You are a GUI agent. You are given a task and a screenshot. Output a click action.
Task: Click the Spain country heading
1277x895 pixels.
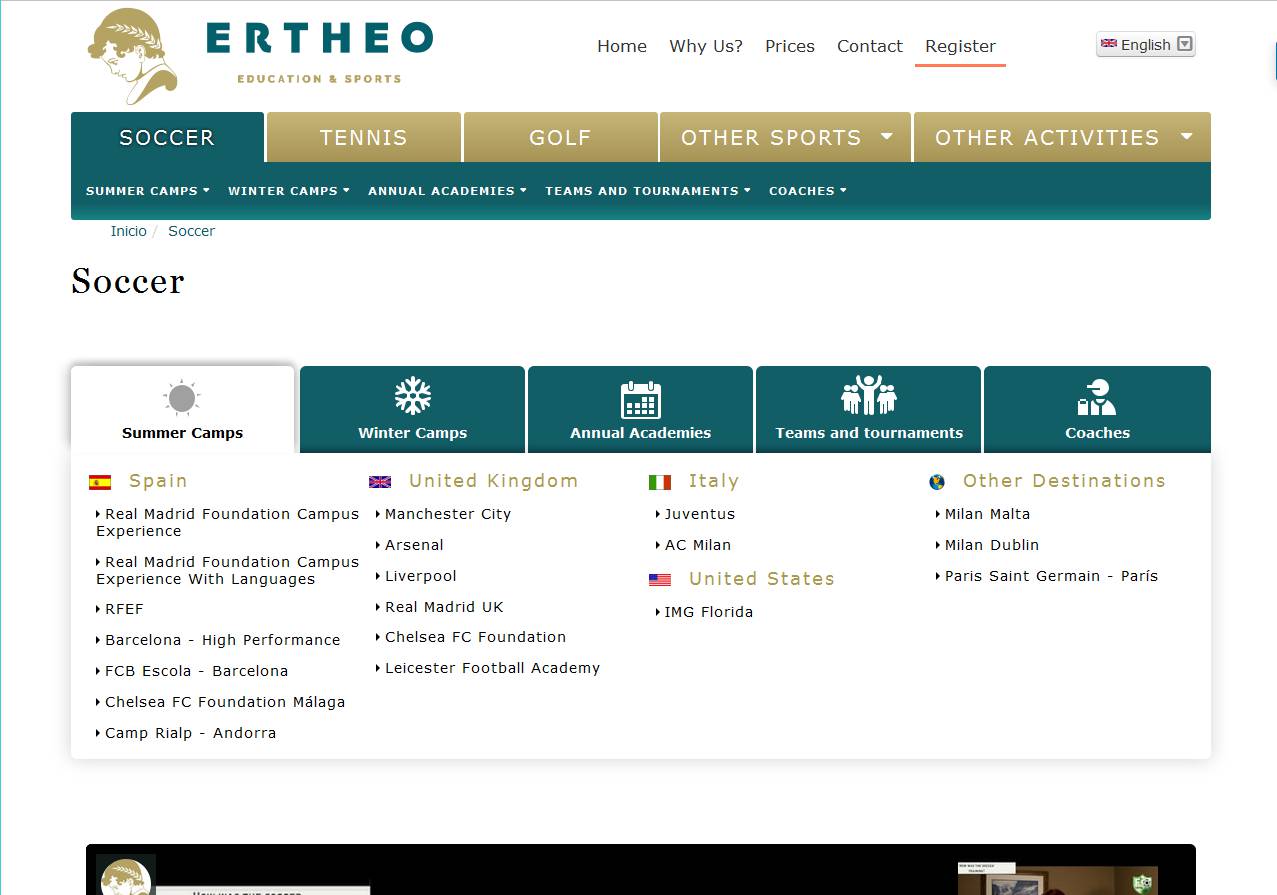point(158,481)
